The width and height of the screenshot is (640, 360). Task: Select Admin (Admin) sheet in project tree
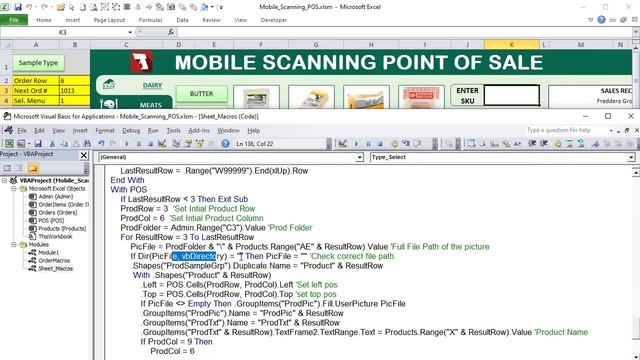coord(56,196)
